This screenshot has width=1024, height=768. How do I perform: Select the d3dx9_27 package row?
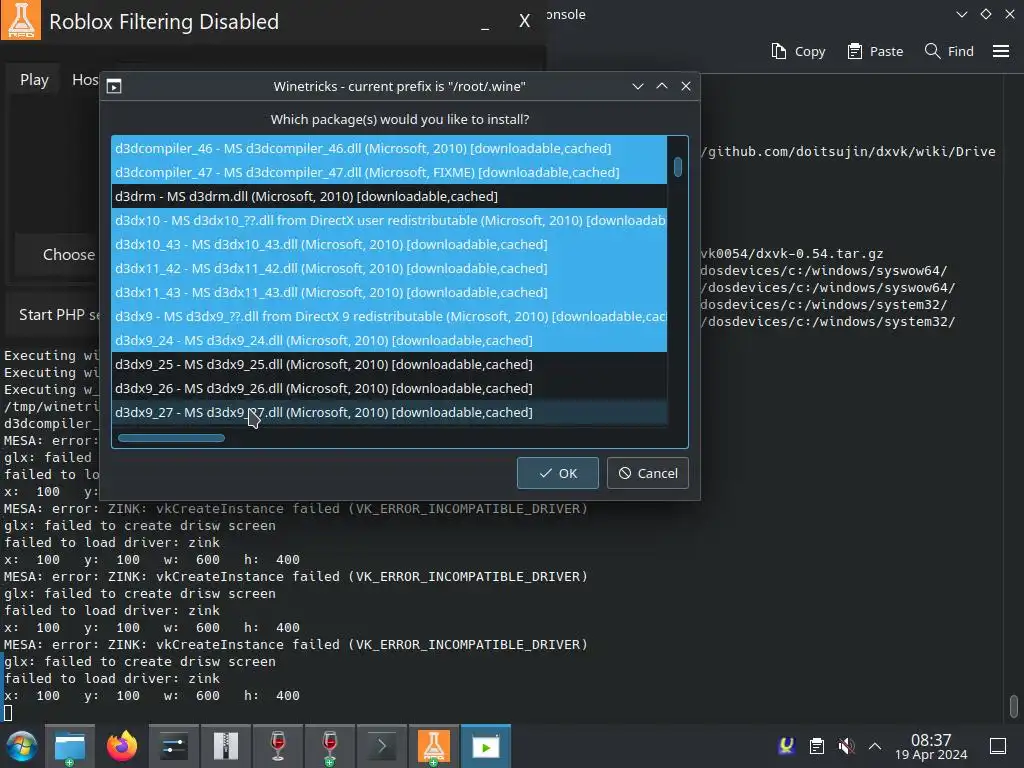pos(389,412)
